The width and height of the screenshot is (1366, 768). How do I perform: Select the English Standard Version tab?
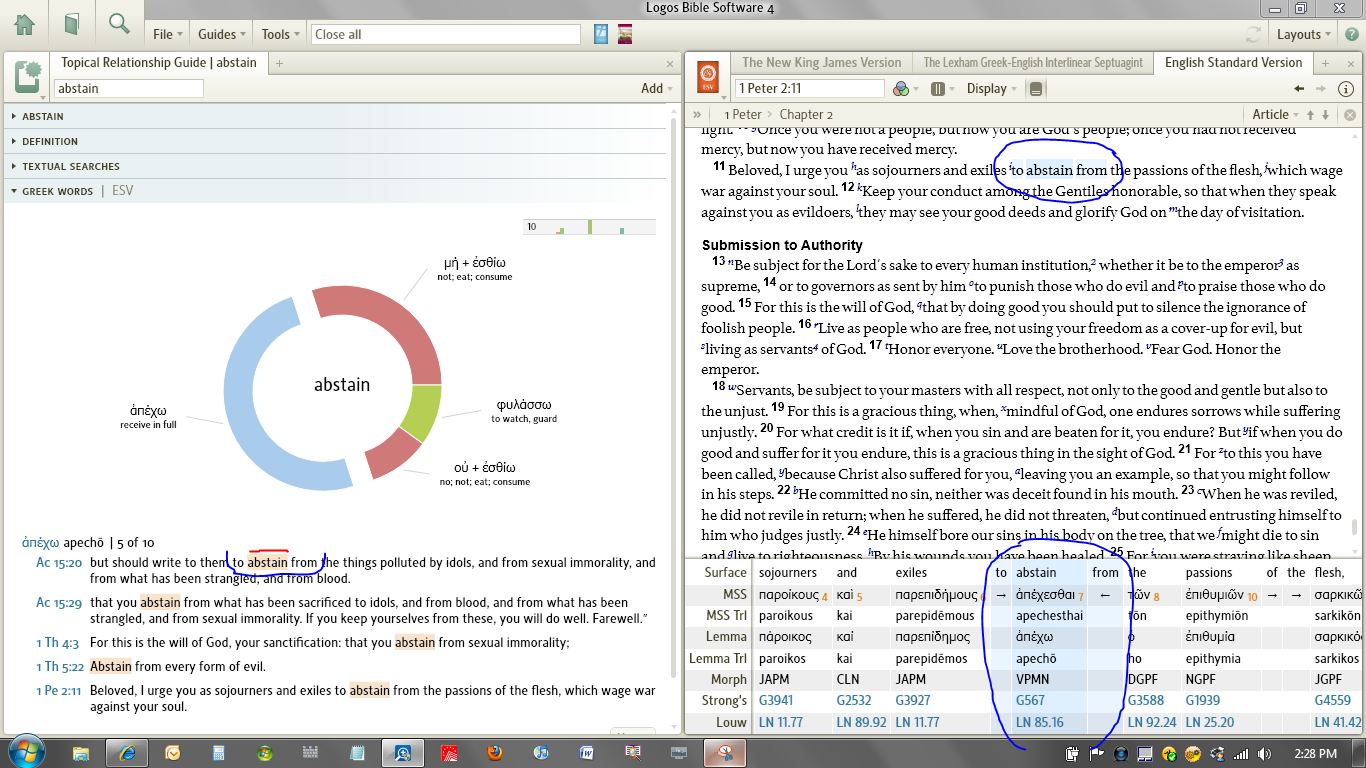1233,62
